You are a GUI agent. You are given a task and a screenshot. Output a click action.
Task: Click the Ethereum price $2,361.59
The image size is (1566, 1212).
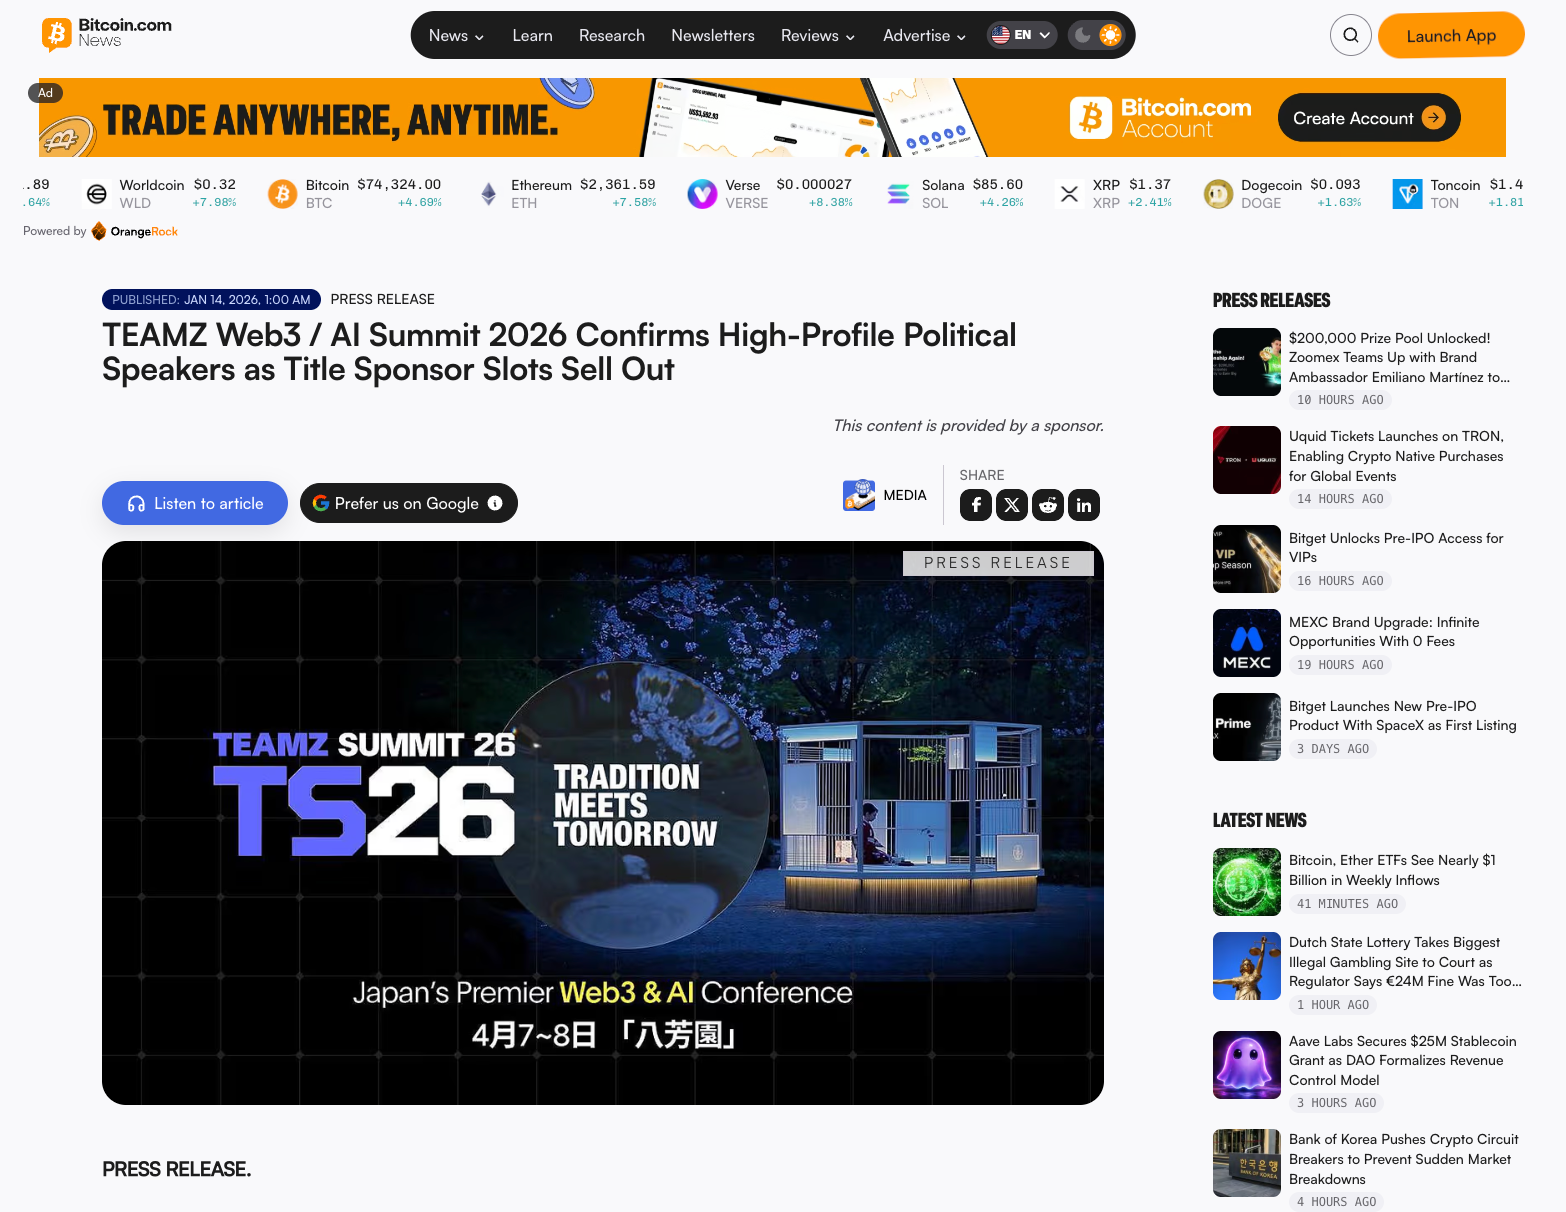tap(618, 185)
